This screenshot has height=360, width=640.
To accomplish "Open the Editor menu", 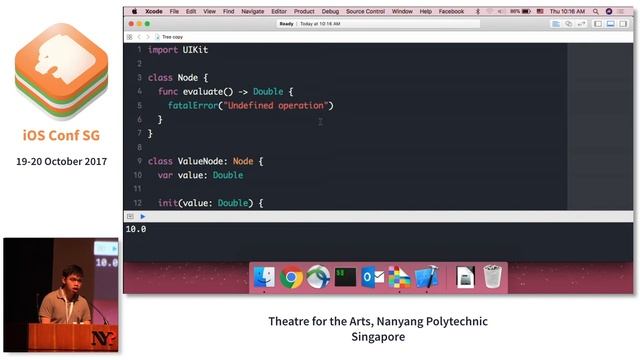I will (279, 11).
